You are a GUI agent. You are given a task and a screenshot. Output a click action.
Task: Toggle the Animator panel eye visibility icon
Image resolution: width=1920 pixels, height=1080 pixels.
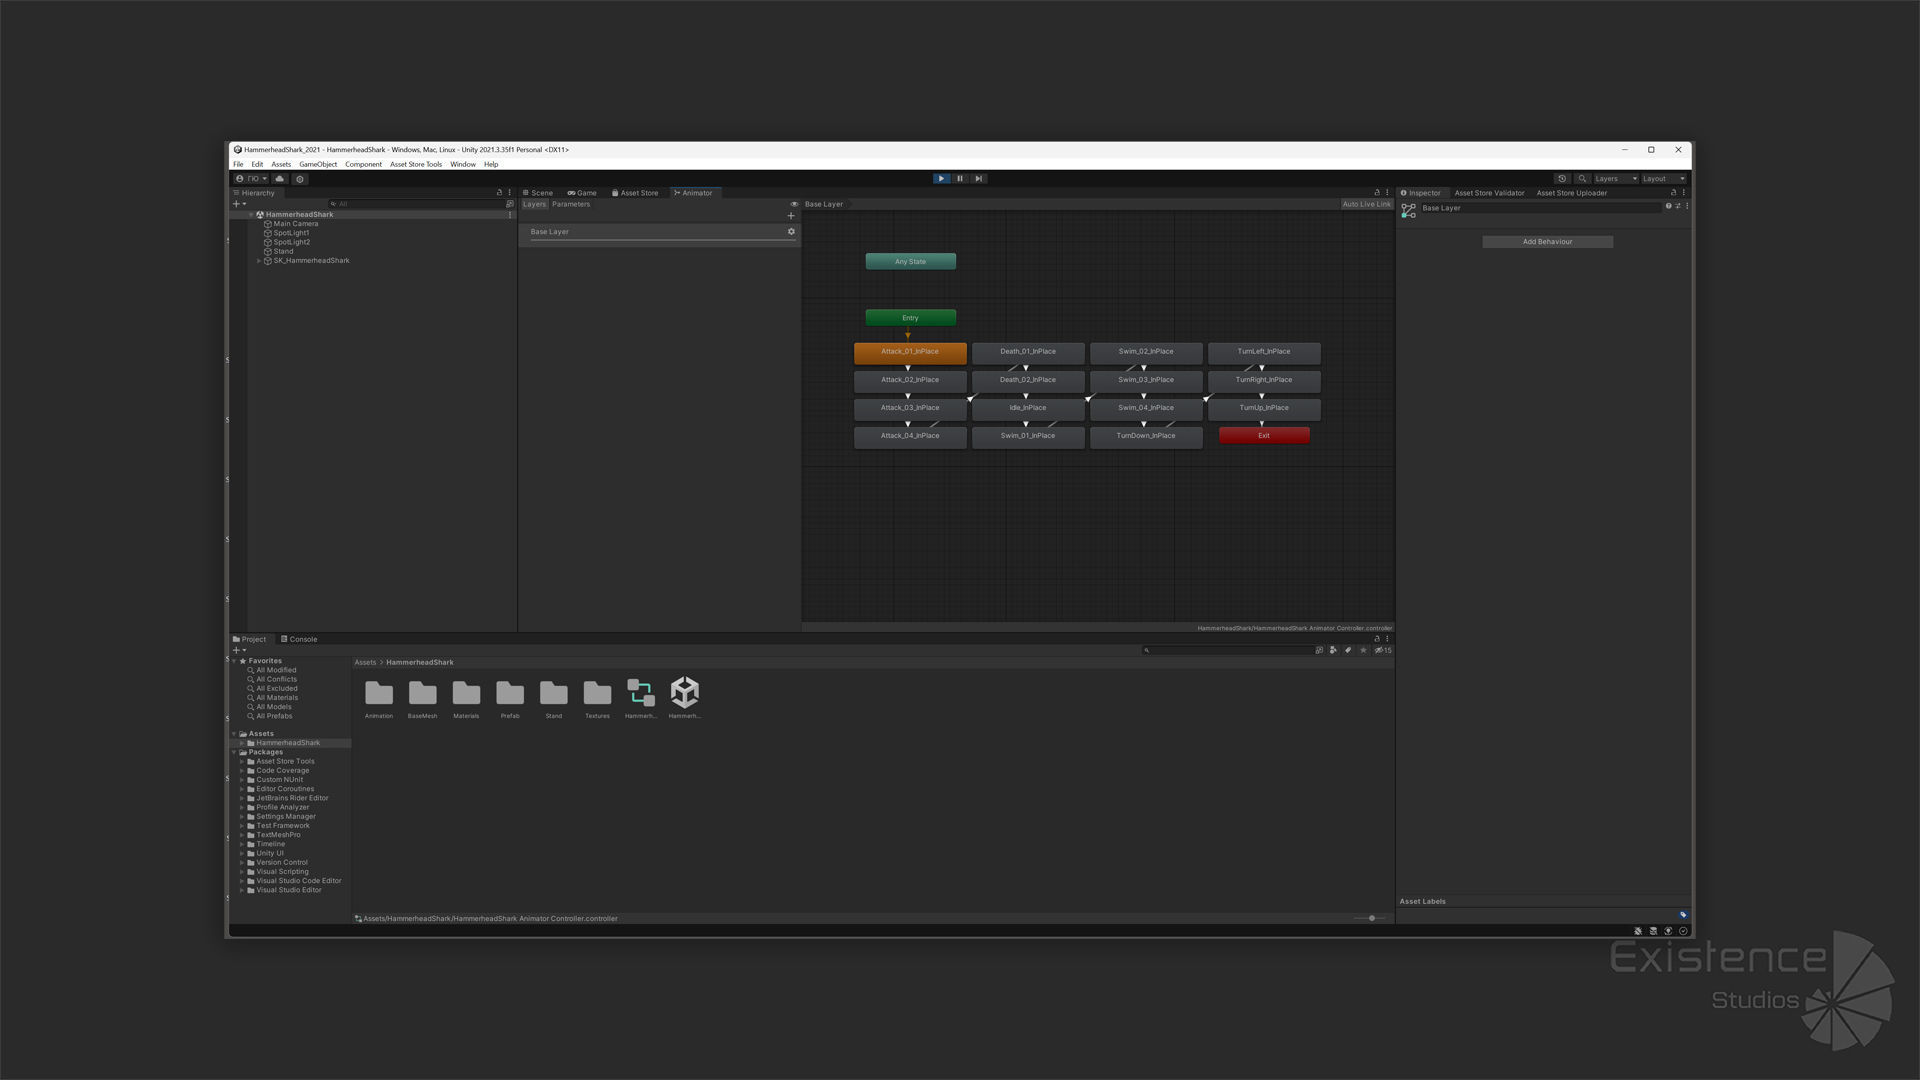pyautogui.click(x=795, y=204)
